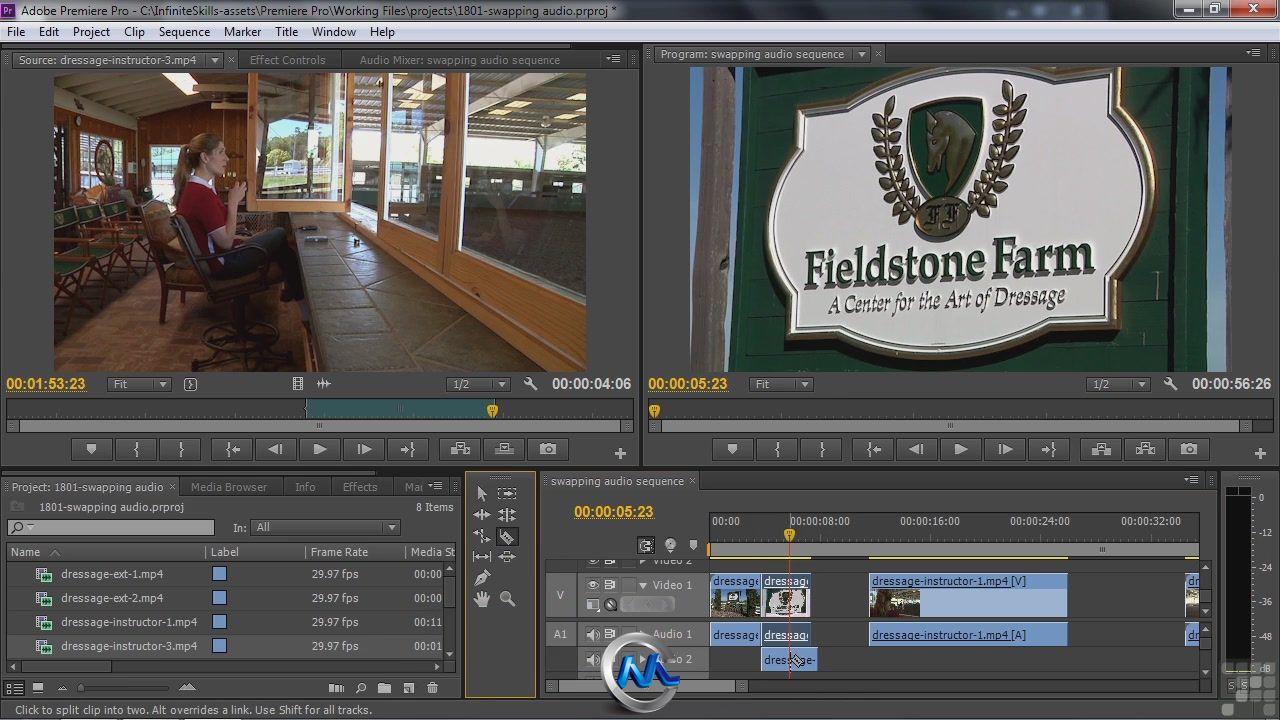Click Insert button in Source monitor
The height and width of the screenshot is (720, 1280).
461,450
